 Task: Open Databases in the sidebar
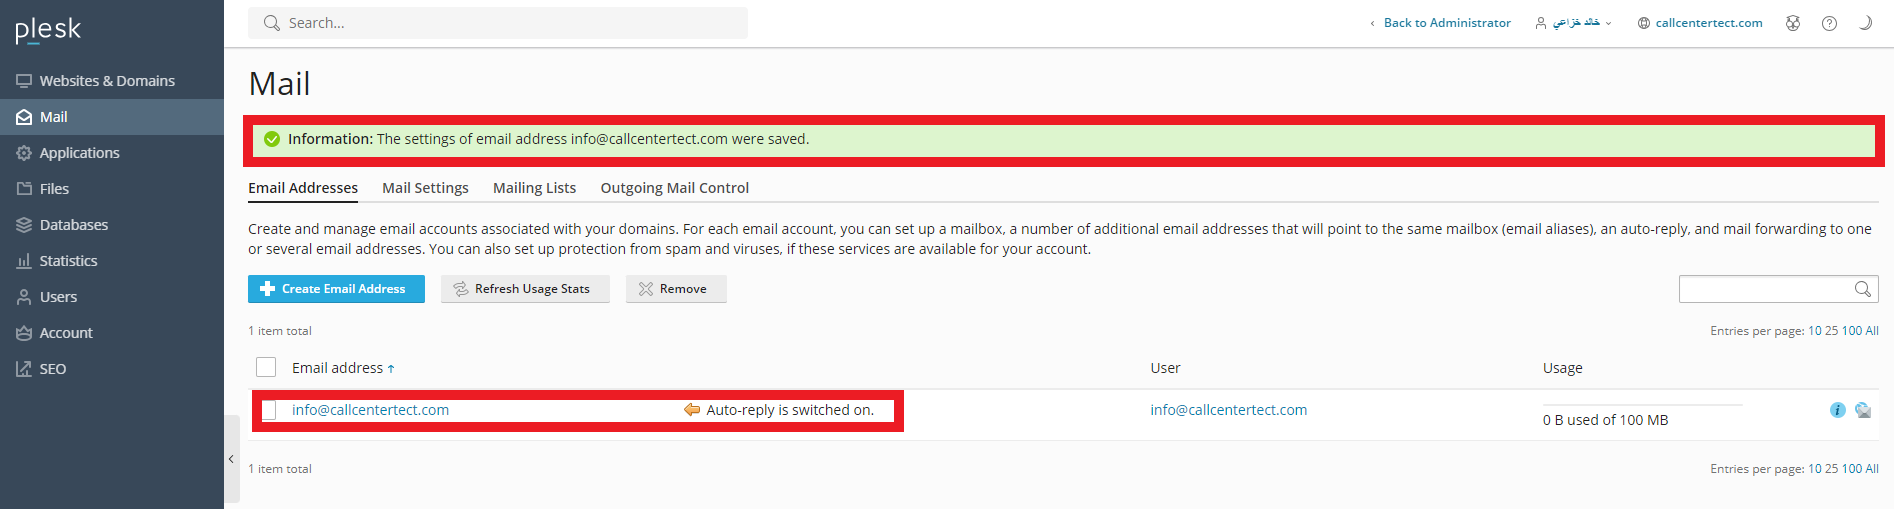[x=74, y=225]
